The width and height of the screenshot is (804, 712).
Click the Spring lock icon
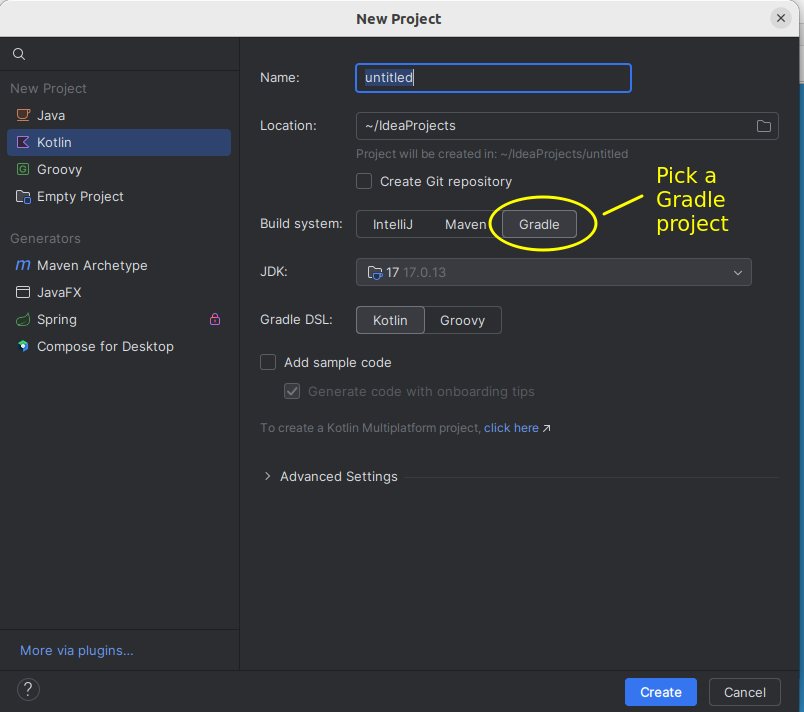click(215, 319)
